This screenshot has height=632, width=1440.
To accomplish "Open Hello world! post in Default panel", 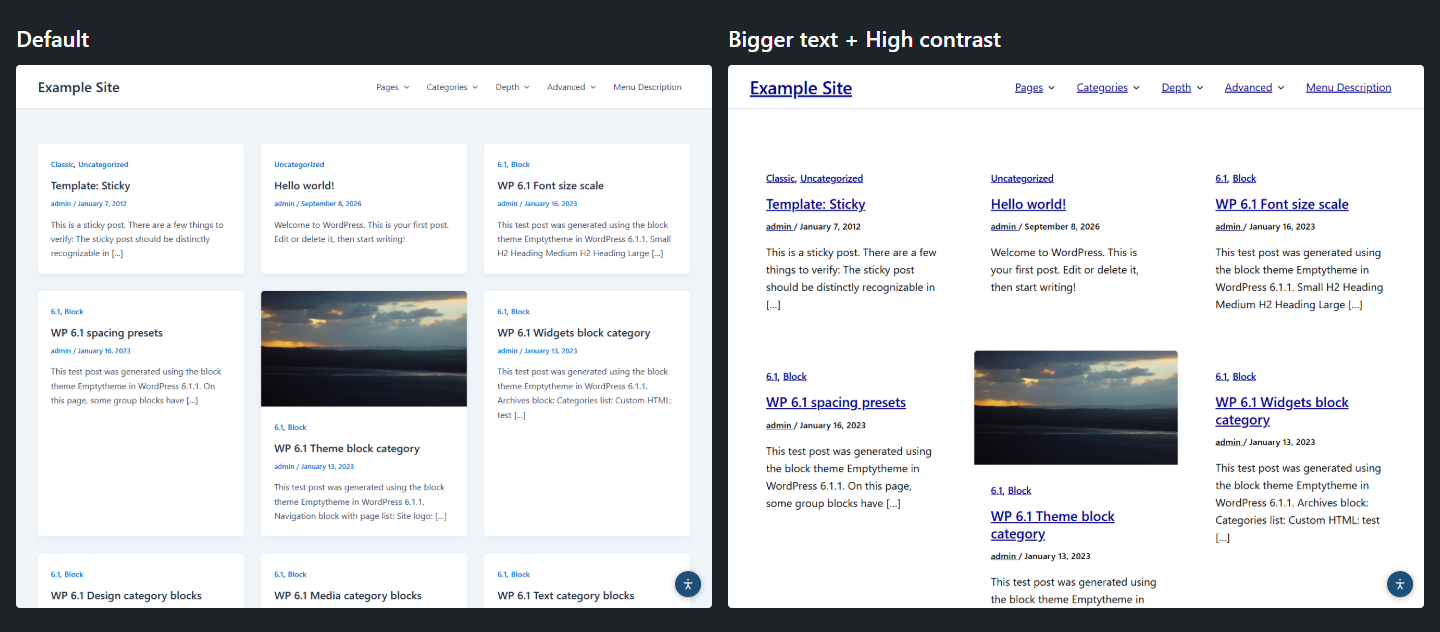I will tap(304, 185).
